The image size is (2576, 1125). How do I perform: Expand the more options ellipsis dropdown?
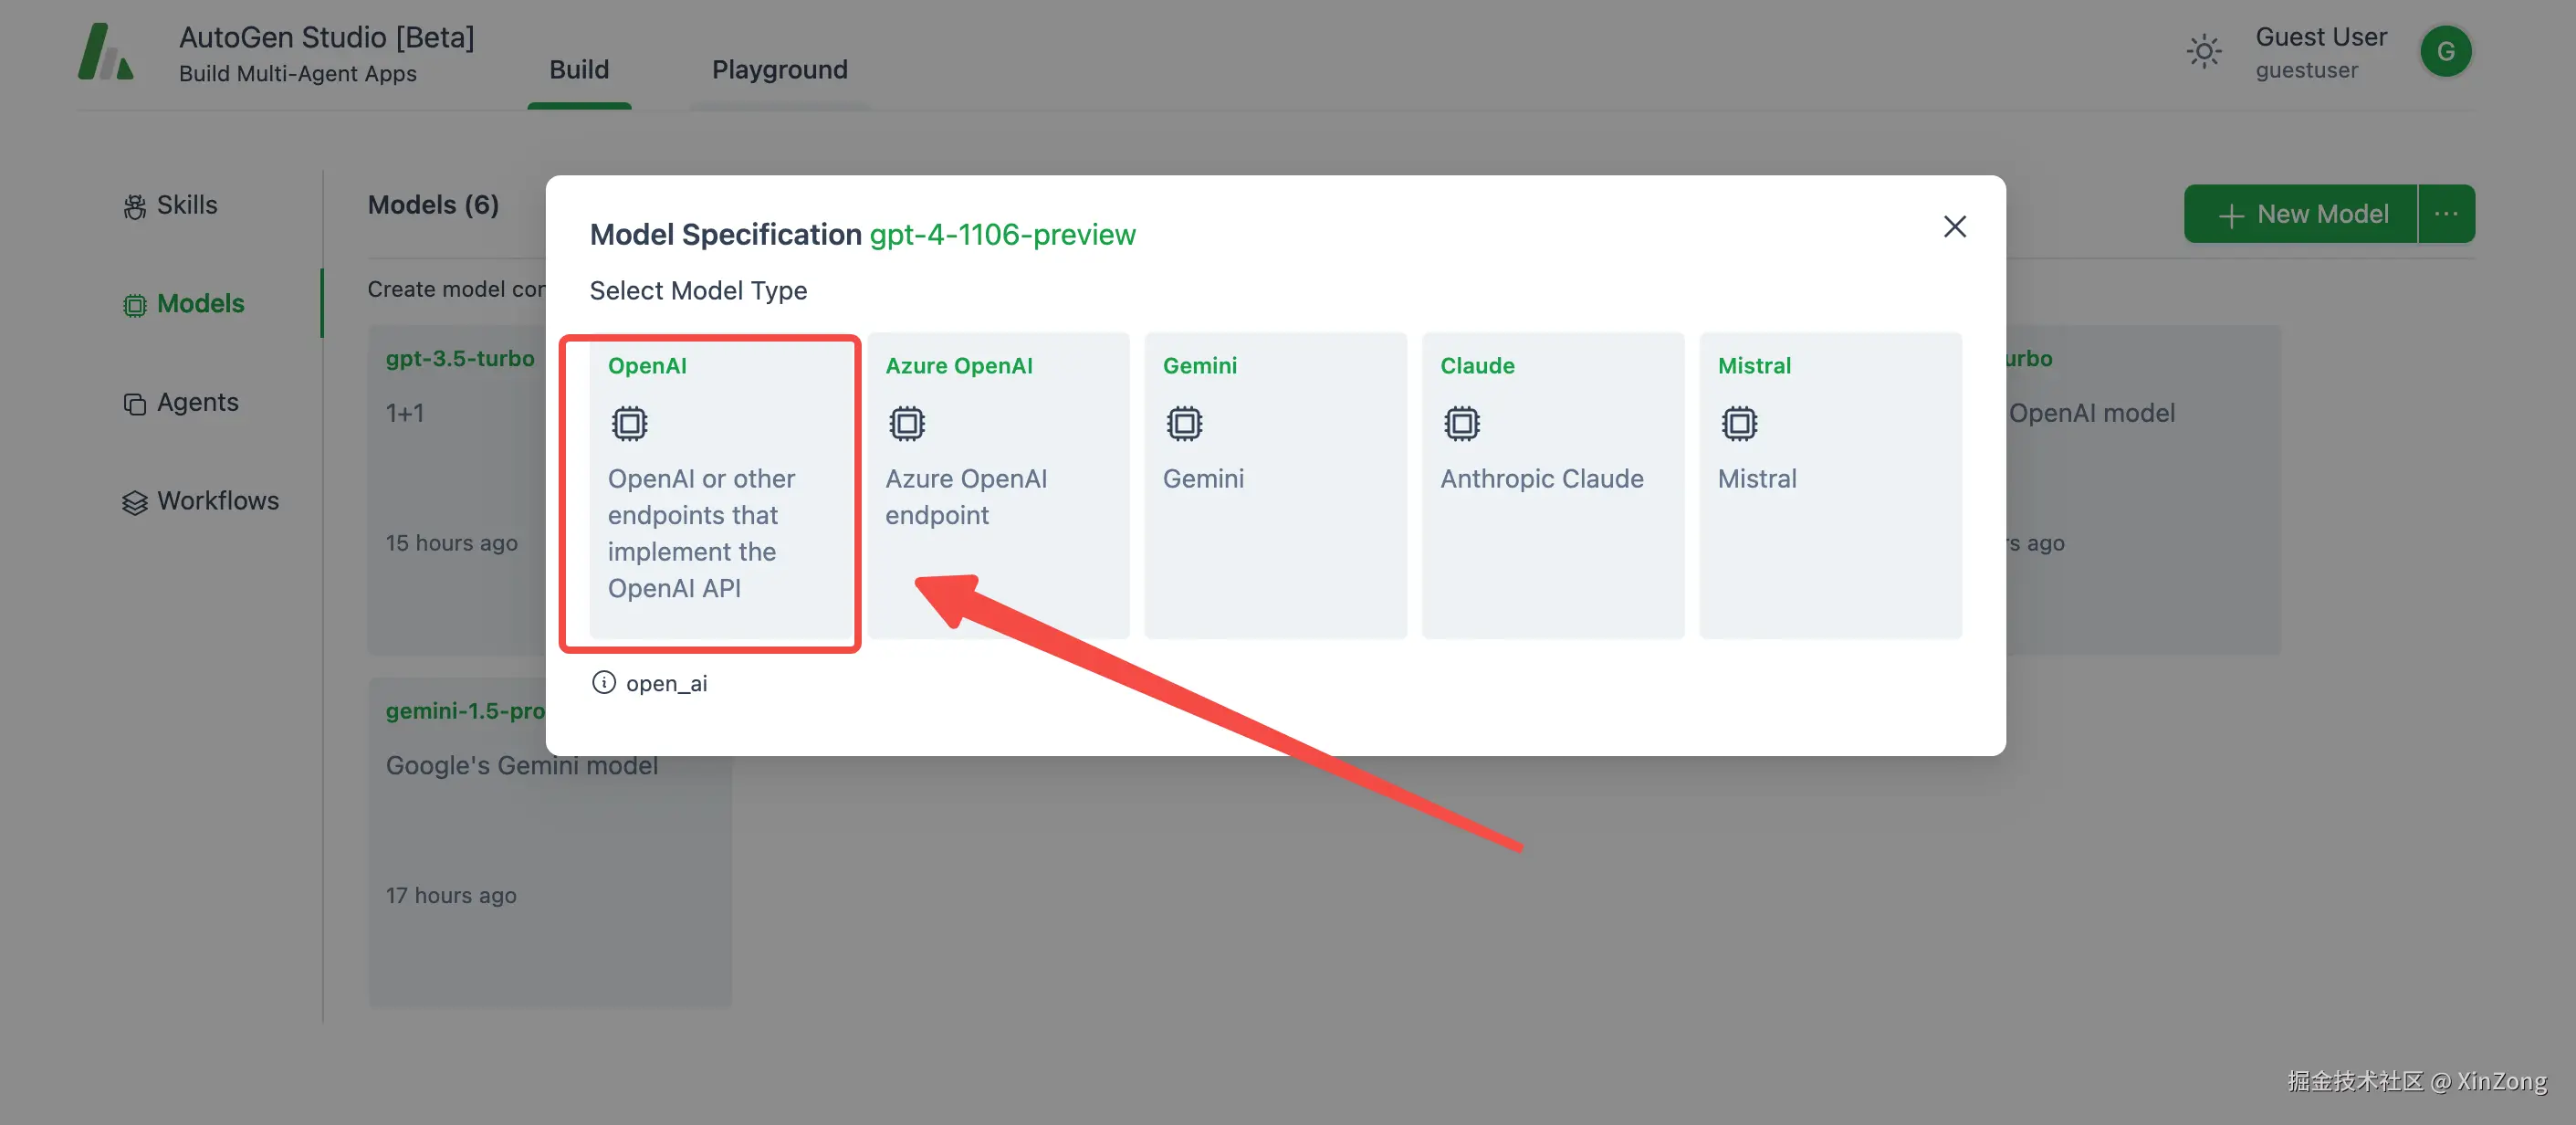pos(2446,214)
